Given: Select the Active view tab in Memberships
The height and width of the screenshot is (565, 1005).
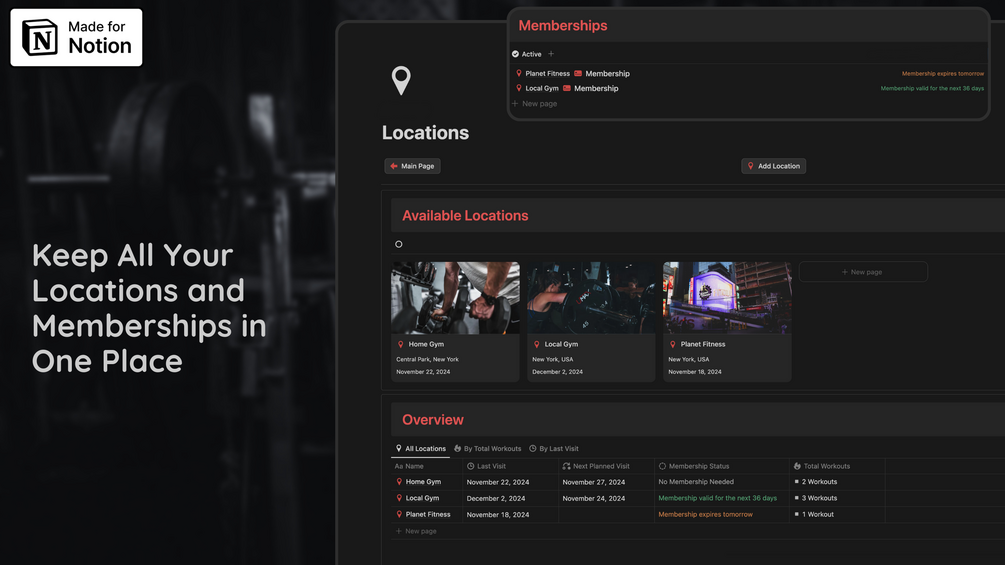Looking at the screenshot, I should tap(527, 54).
